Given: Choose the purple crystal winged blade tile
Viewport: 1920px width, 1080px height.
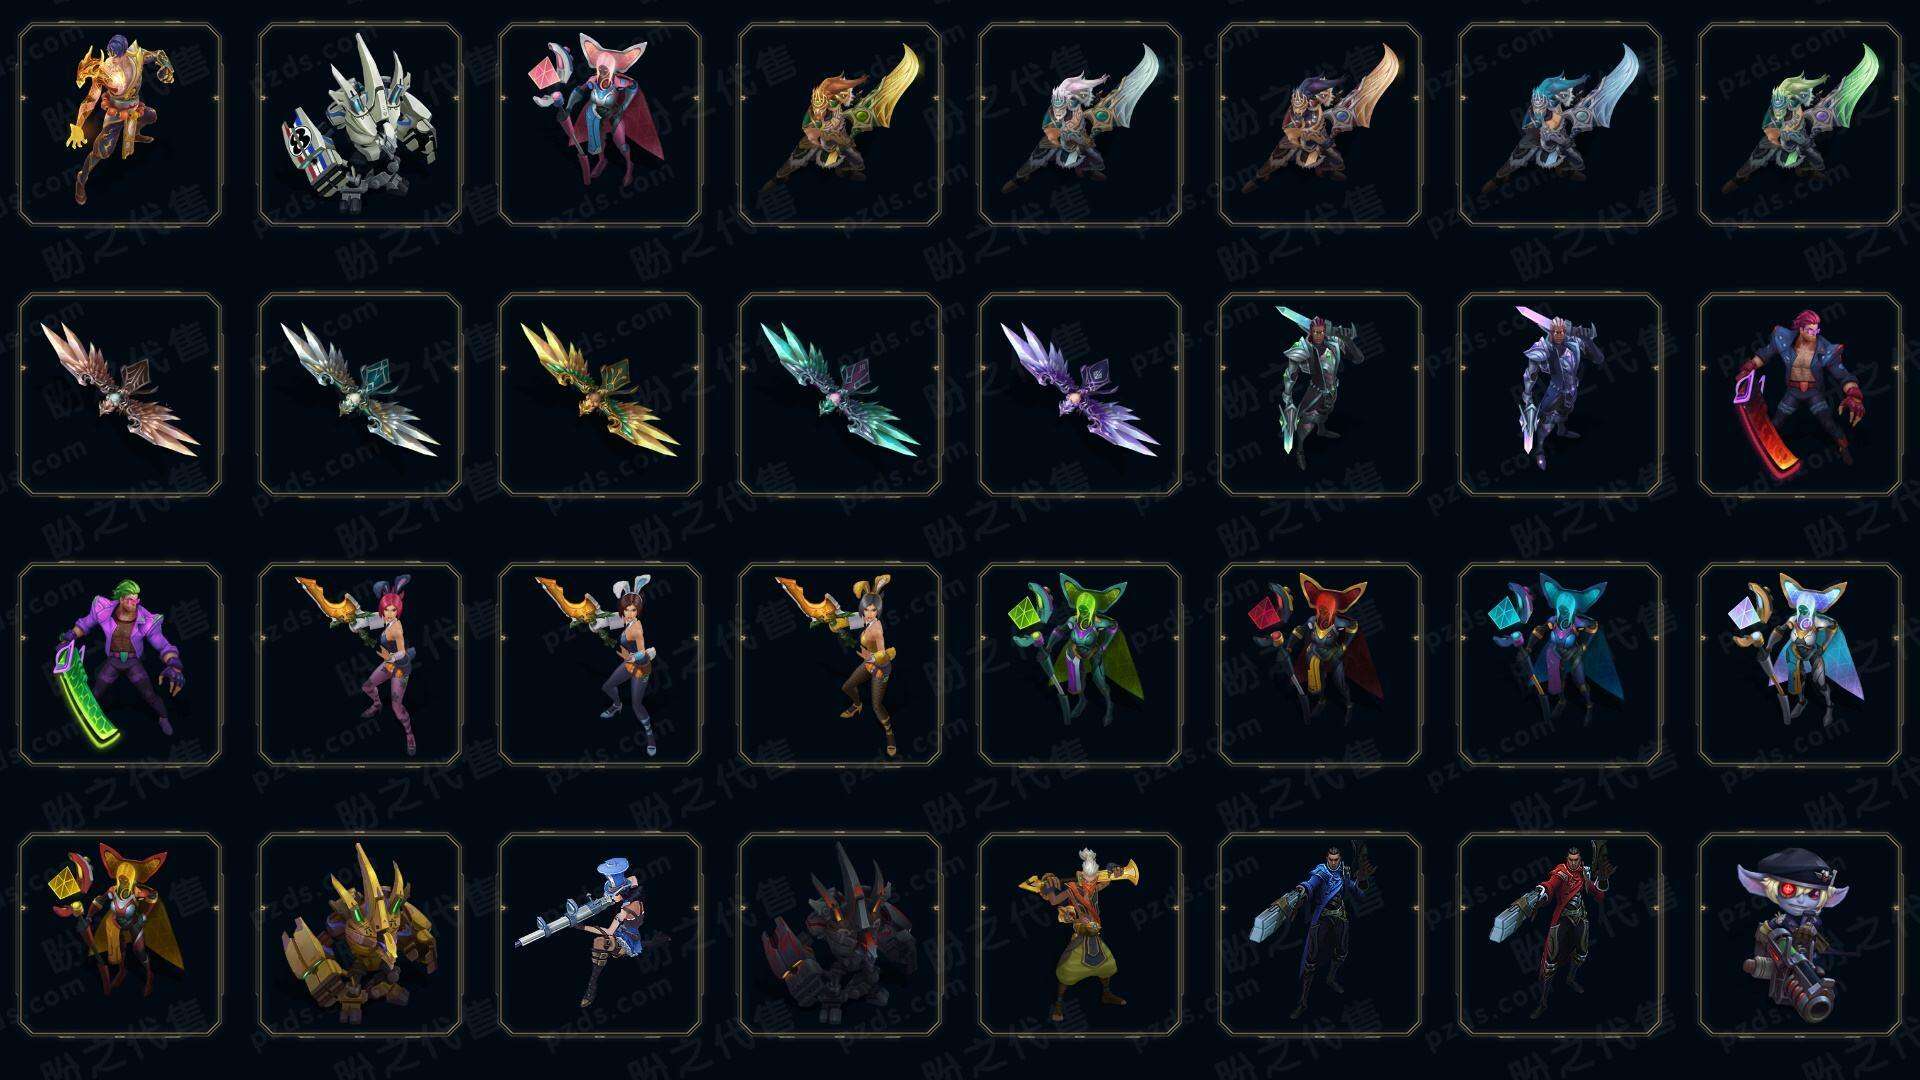Looking at the screenshot, I should pyautogui.click(x=1080, y=394).
